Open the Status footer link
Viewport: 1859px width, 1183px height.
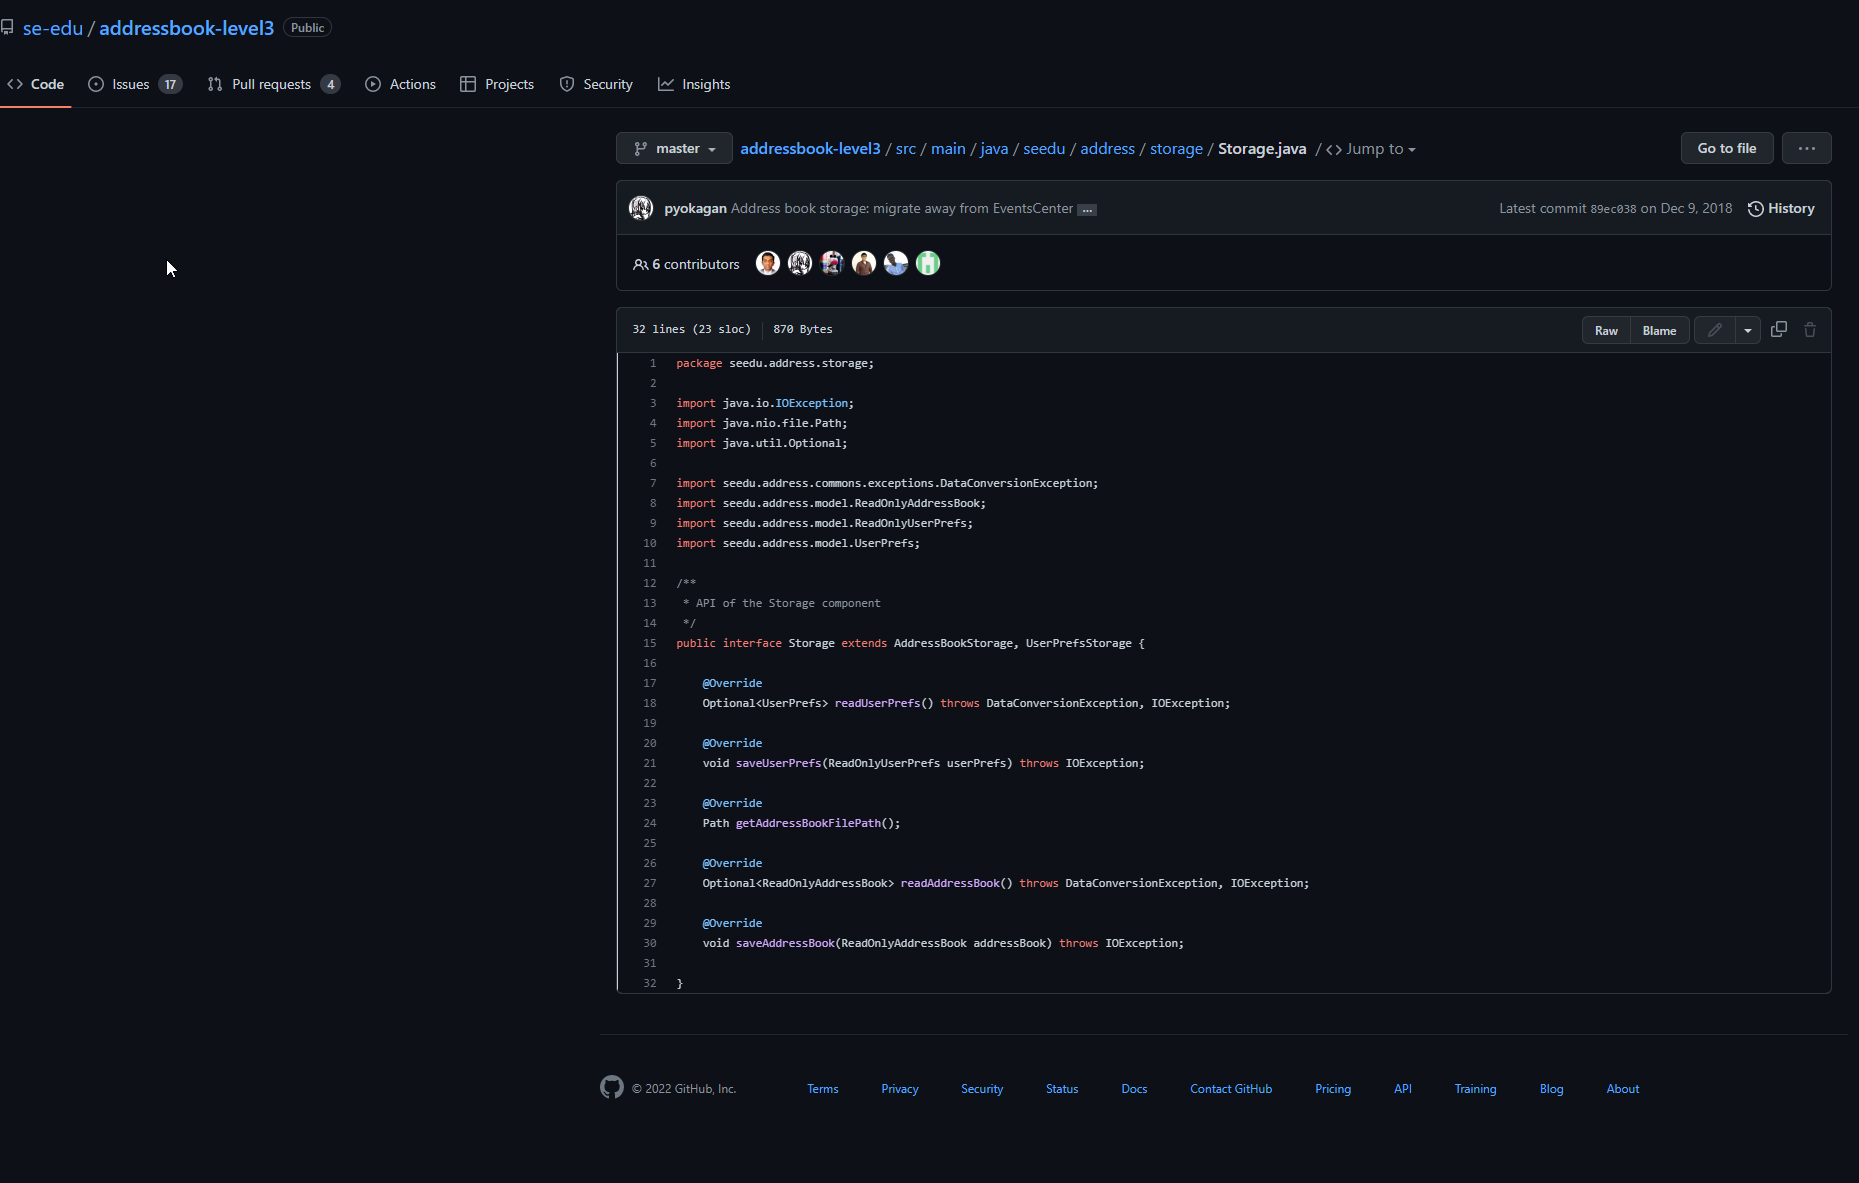pyautogui.click(x=1062, y=1089)
